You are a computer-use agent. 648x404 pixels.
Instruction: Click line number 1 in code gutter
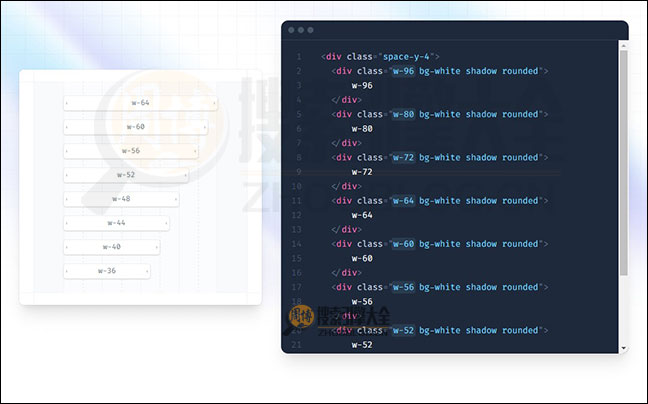[299, 57]
